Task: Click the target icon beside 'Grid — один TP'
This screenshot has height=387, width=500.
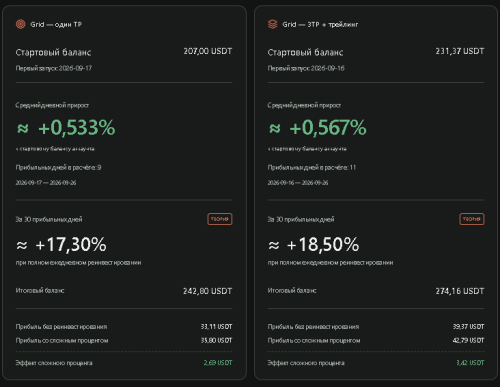Action: [x=21, y=24]
